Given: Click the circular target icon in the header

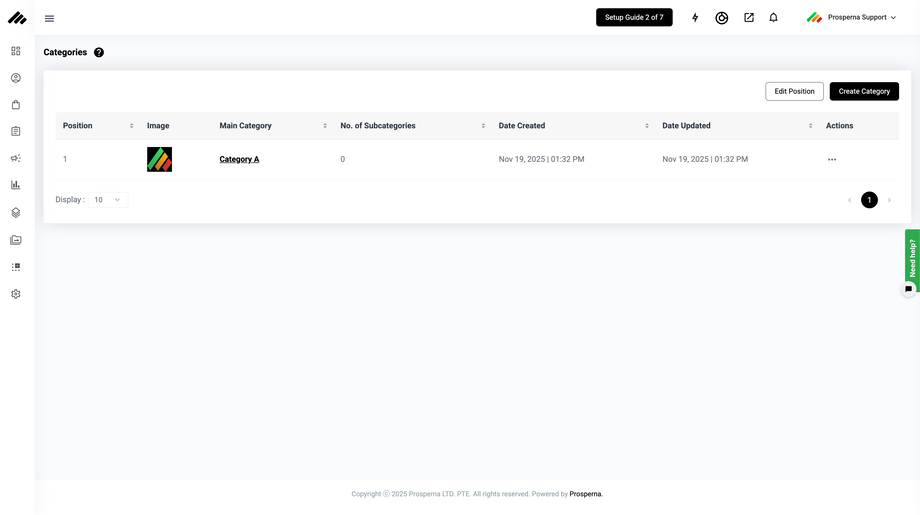Looking at the screenshot, I should (x=722, y=18).
